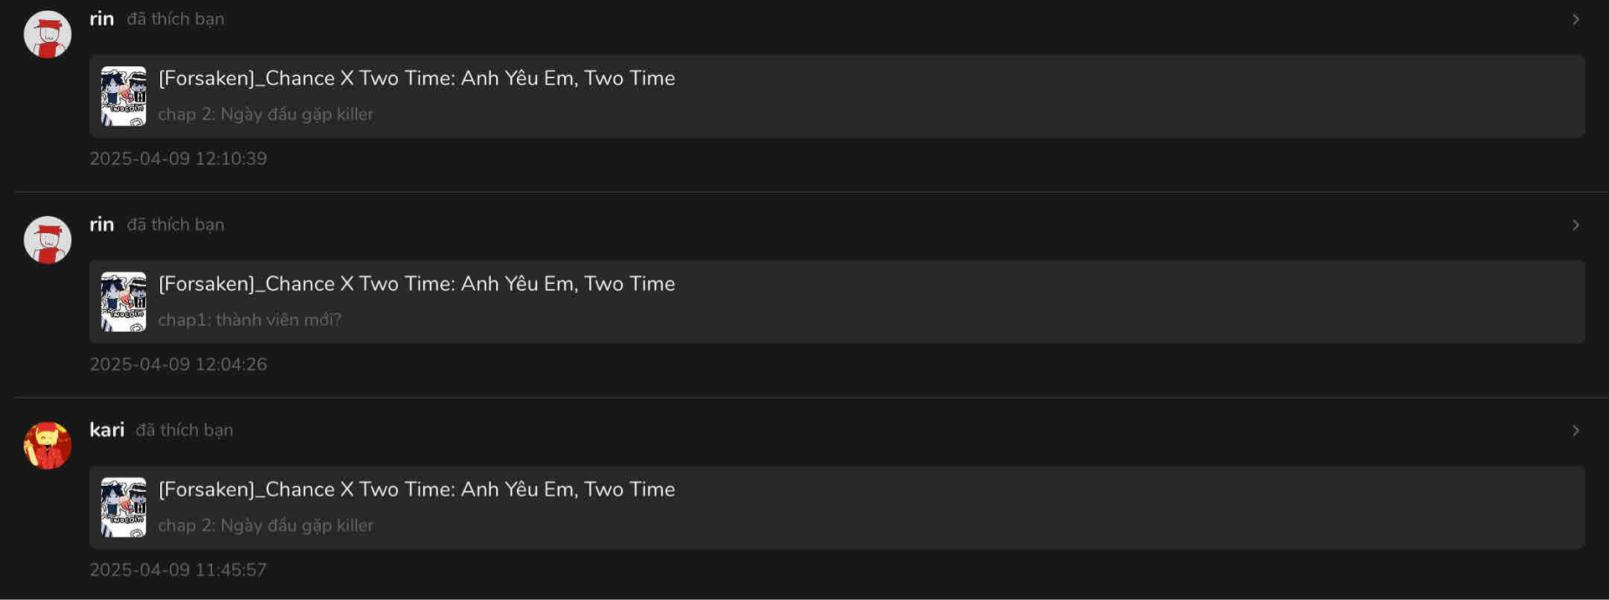Click the username rin above timestamp 12:10:39

point(101,19)
